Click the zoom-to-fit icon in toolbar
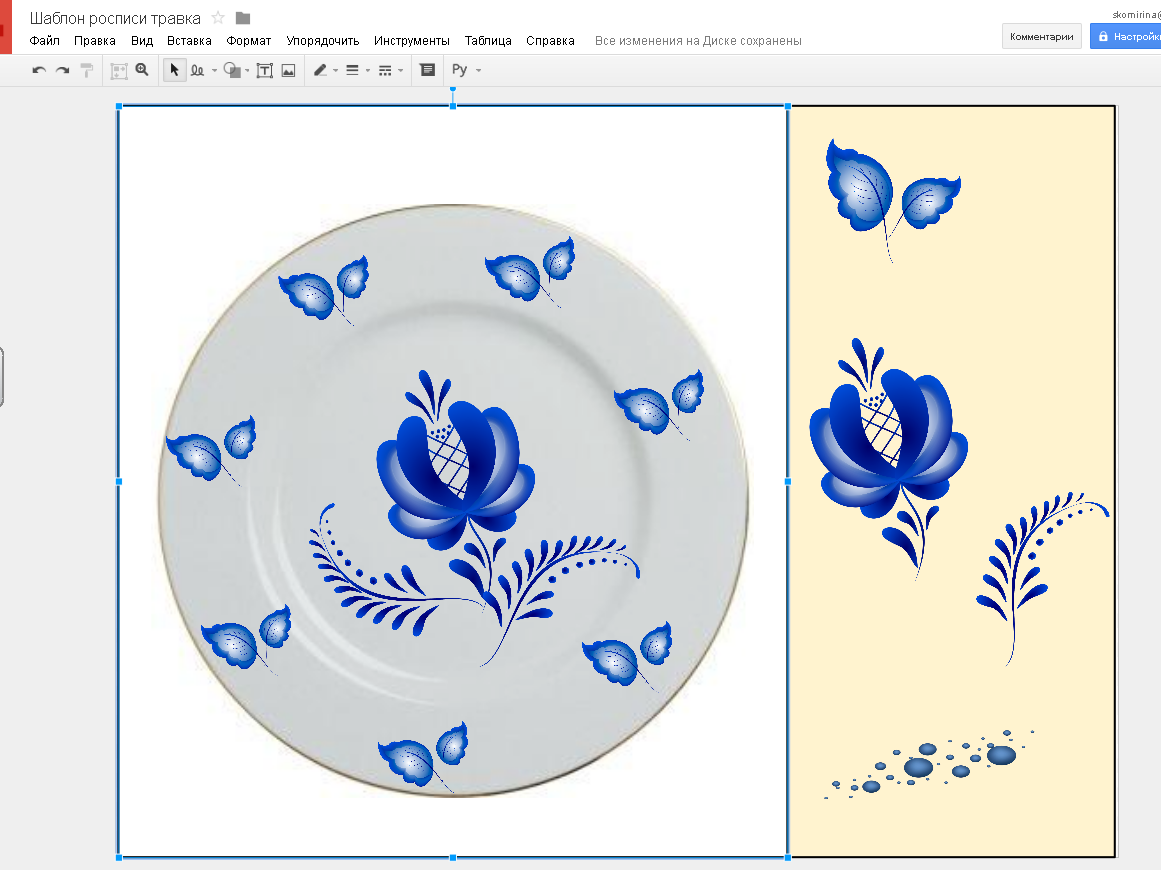The height and width of the screenshot is (870, 1161). [119, 70]
